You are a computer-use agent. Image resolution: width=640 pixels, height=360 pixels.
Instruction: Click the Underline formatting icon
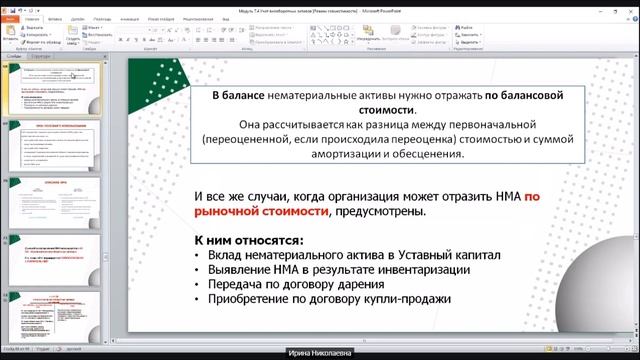click(x=136, y=40)
